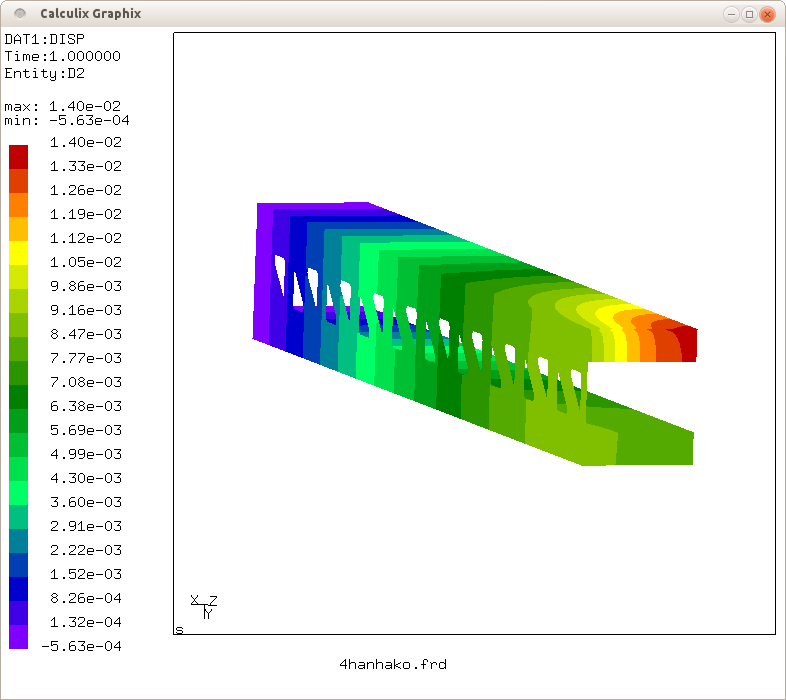Screen dimensions: 786x700
Task: Maximize the Calculix Graphix window
Action: (749, 14)
